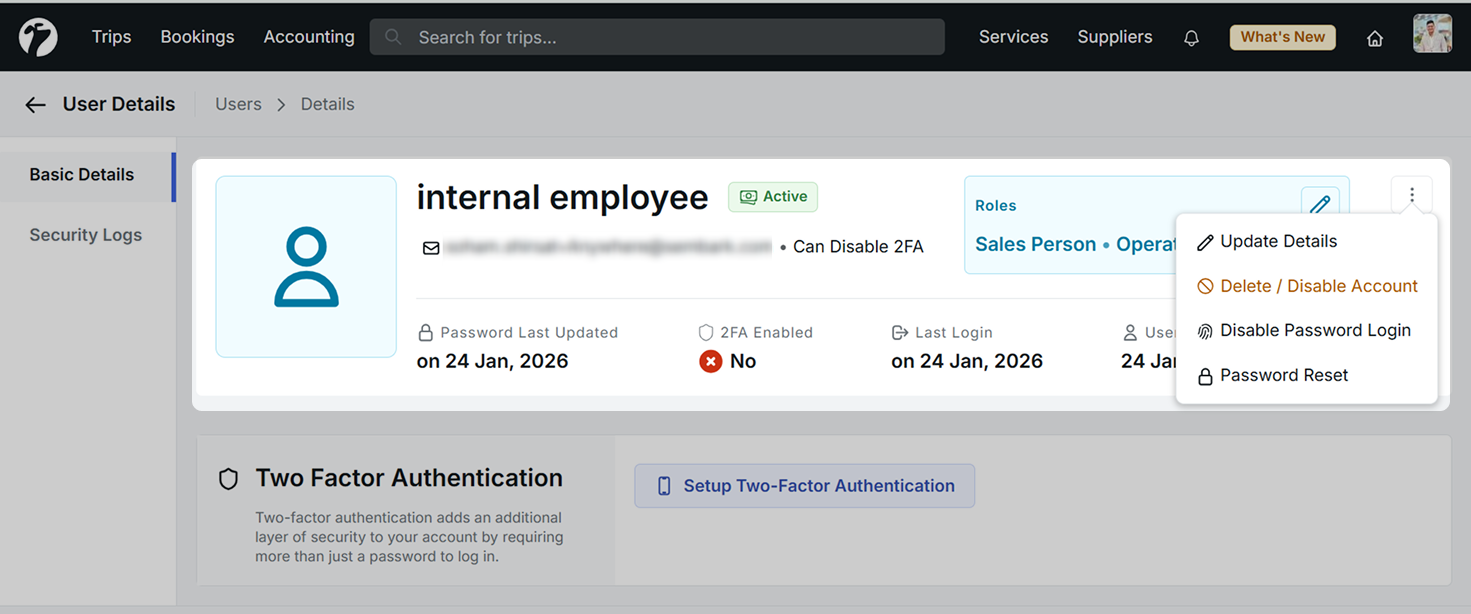This screenshot has width=1471, height=614.
Task: Open the Services menu
Action: click(1013, 37)
